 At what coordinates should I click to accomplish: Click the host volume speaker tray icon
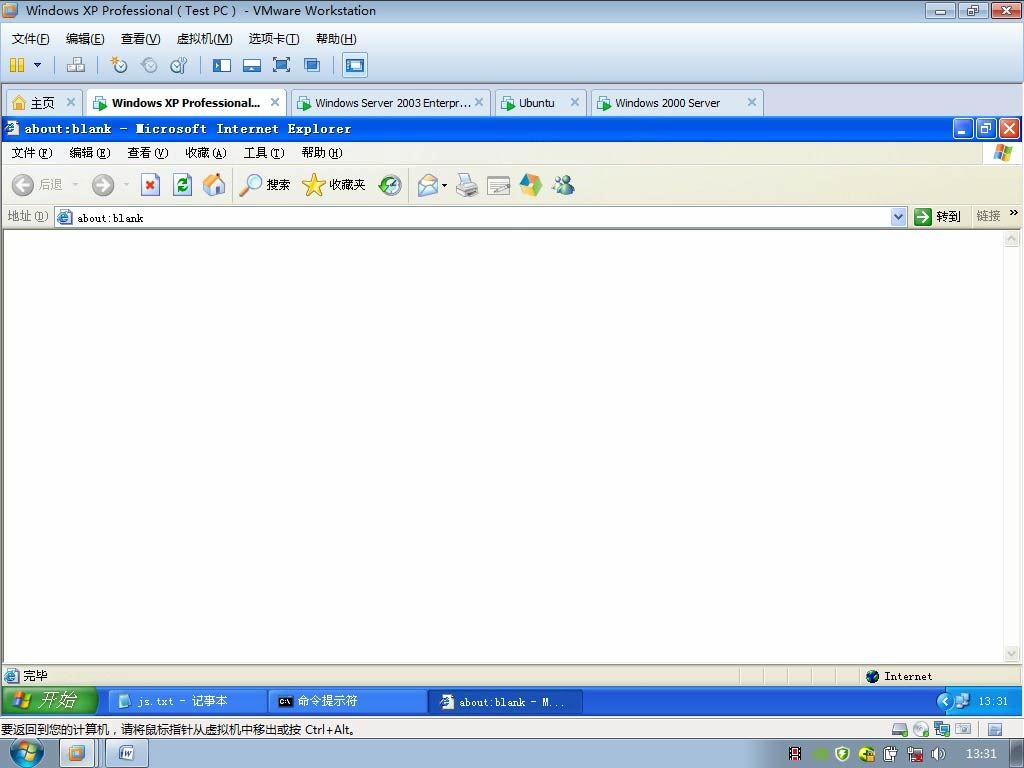coord(938,754)
